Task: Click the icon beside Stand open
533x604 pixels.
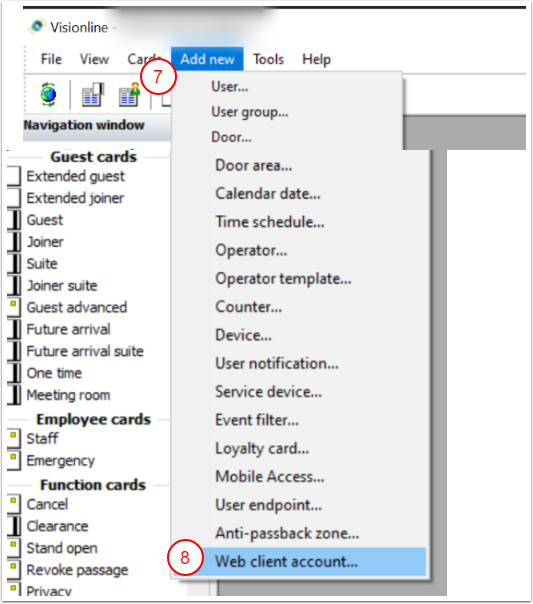Action: (14, 548)
